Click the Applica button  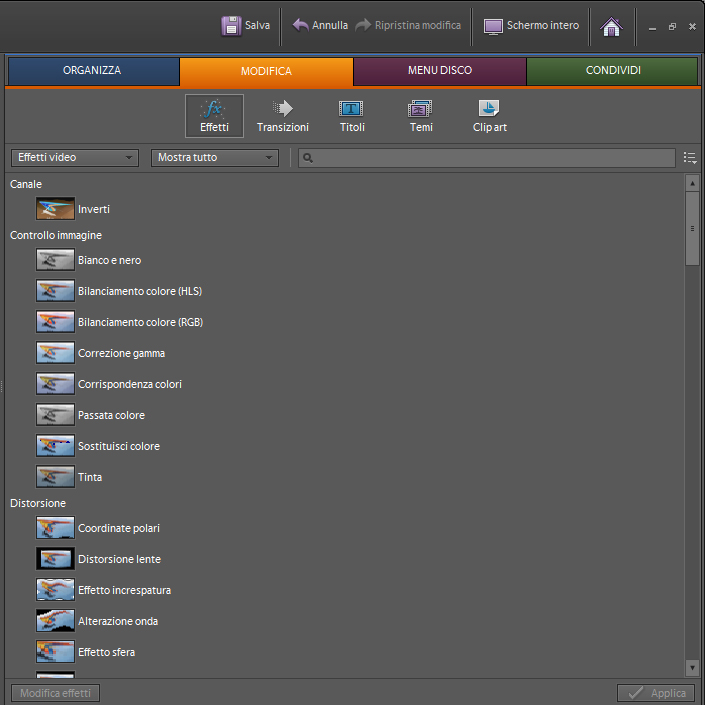655,693
